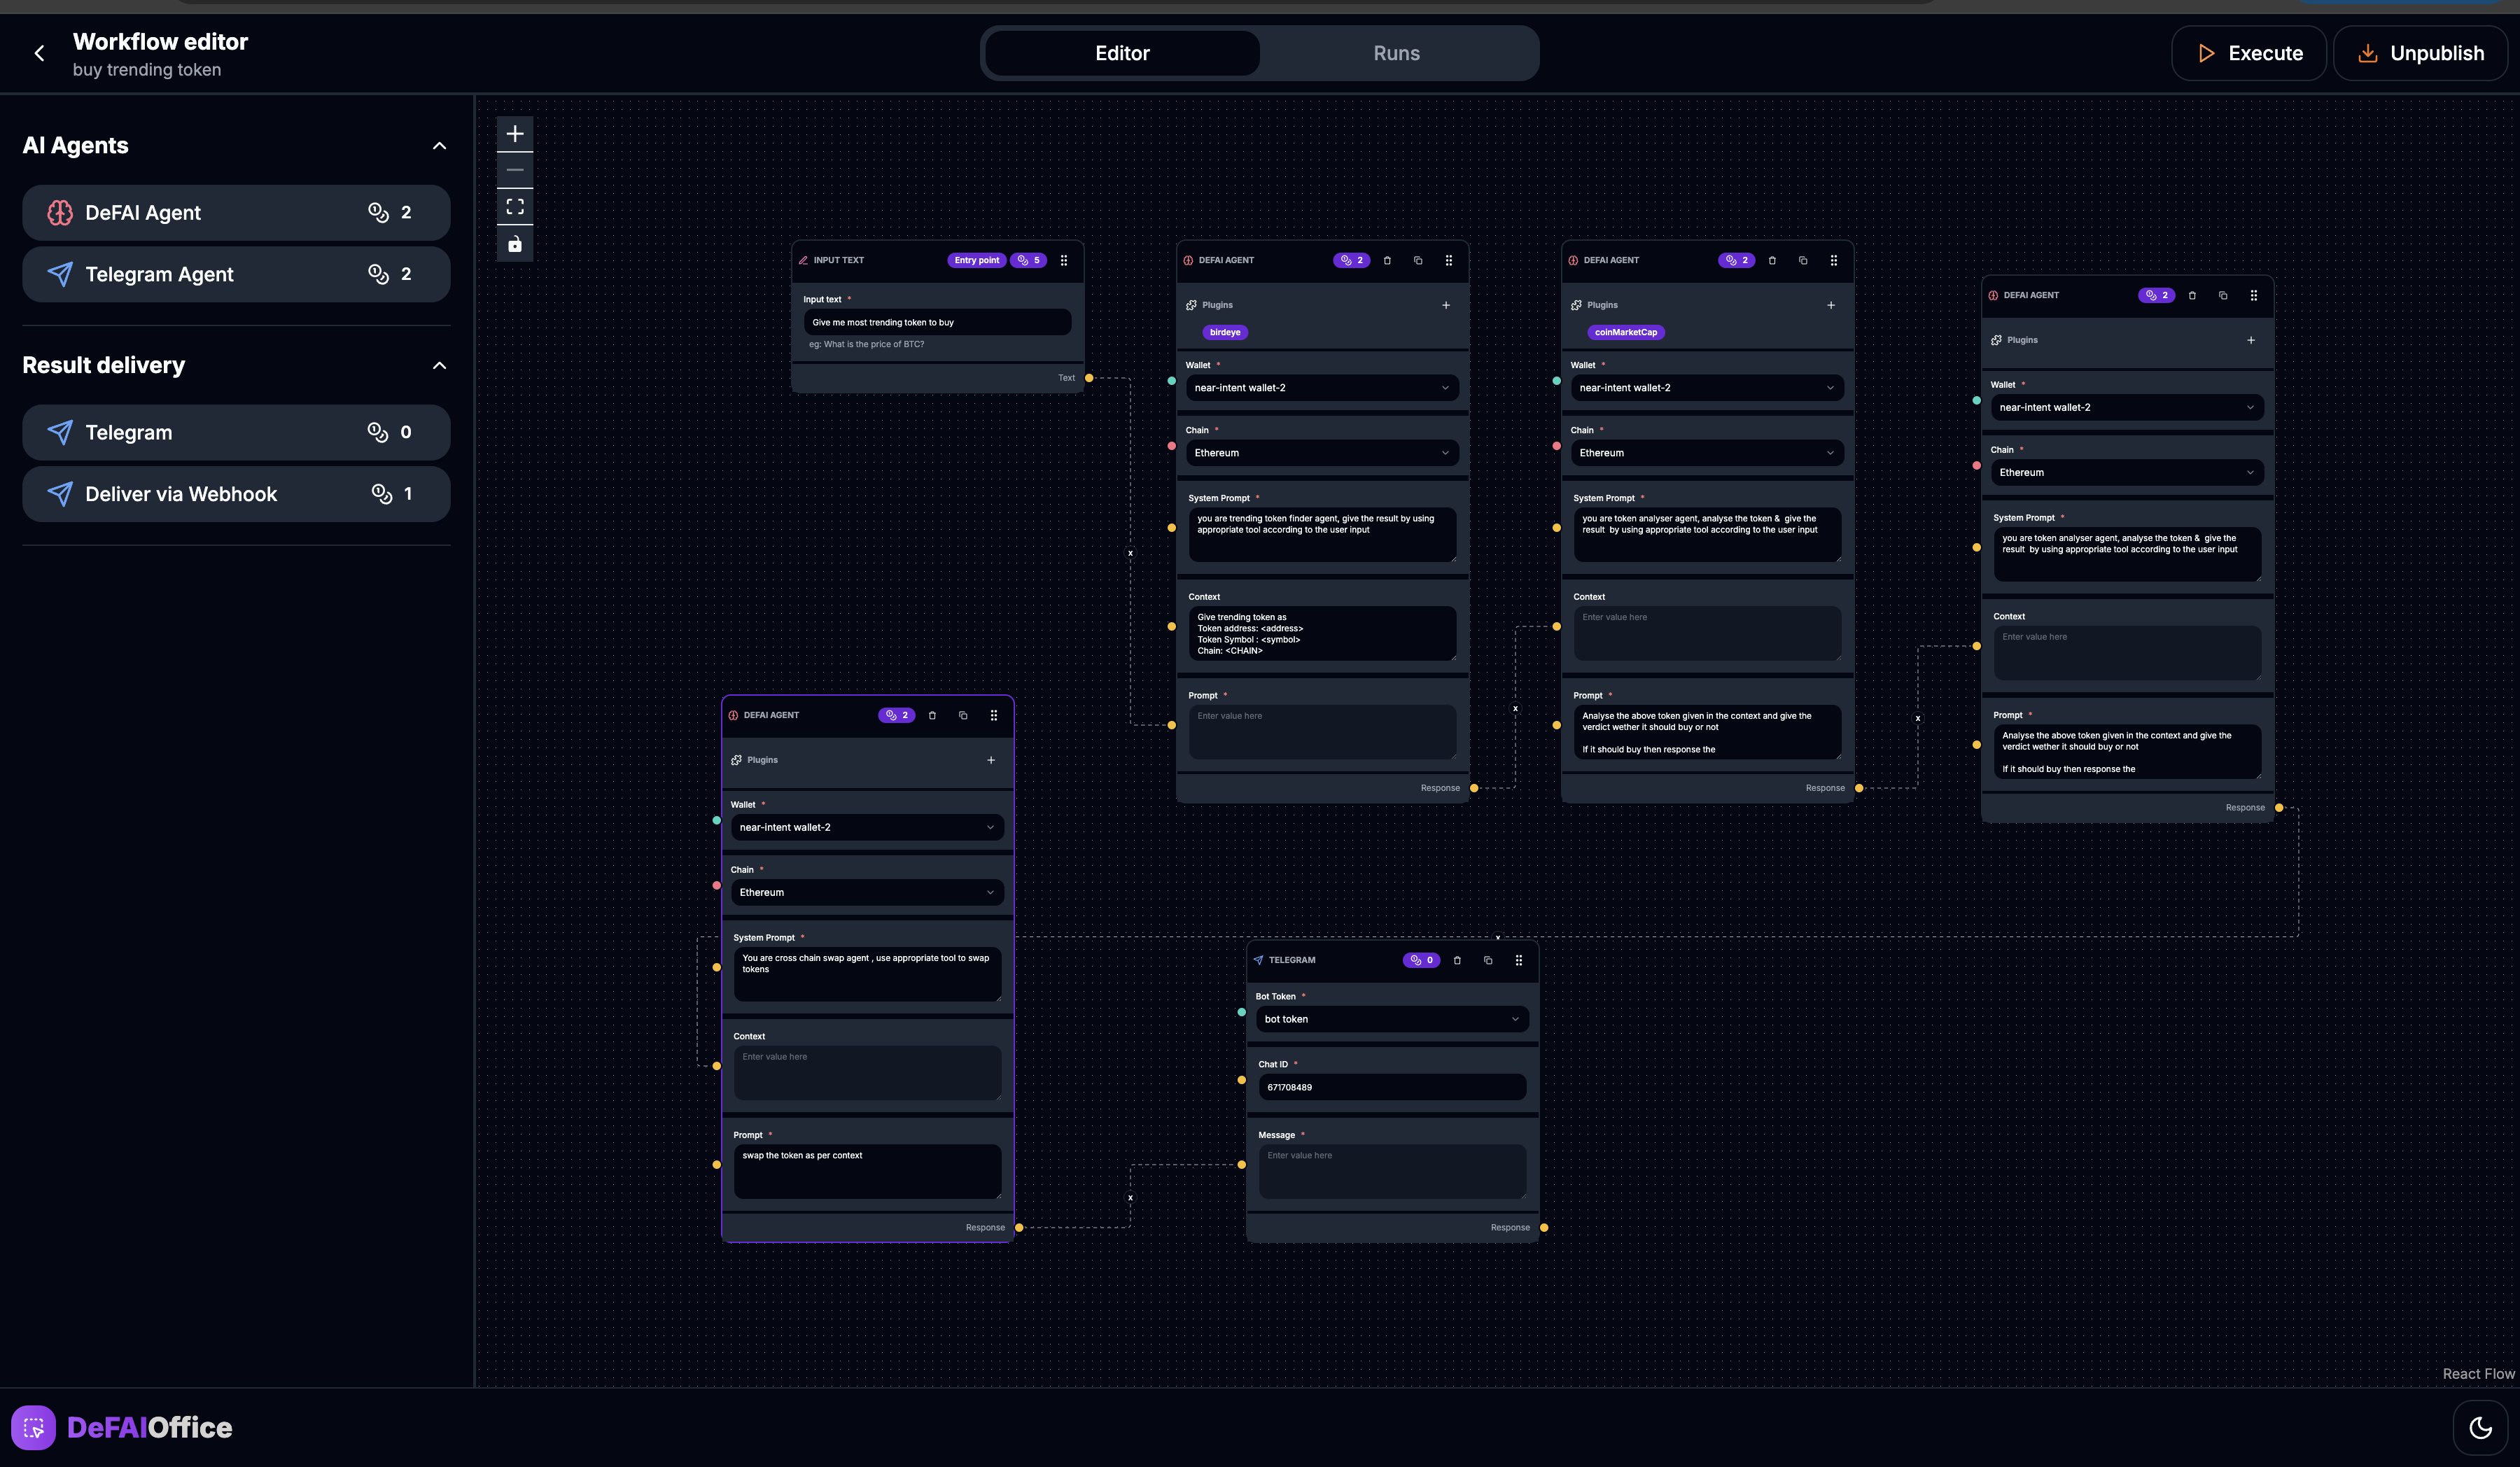Duplicate the selected swap DeFAI Agent node
The height and width of the screenshot is (1467, 2520).
(x=963, y=715)
